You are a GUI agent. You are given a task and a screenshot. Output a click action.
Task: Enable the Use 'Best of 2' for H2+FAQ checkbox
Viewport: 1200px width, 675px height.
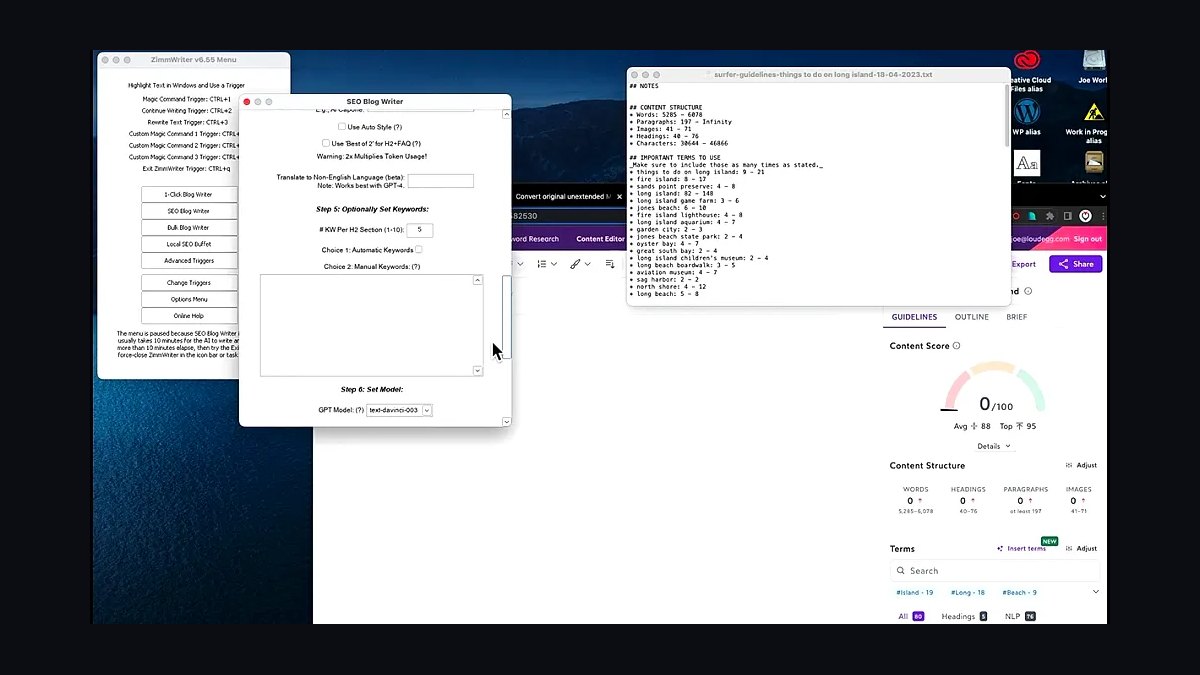[x=326, y=143]
